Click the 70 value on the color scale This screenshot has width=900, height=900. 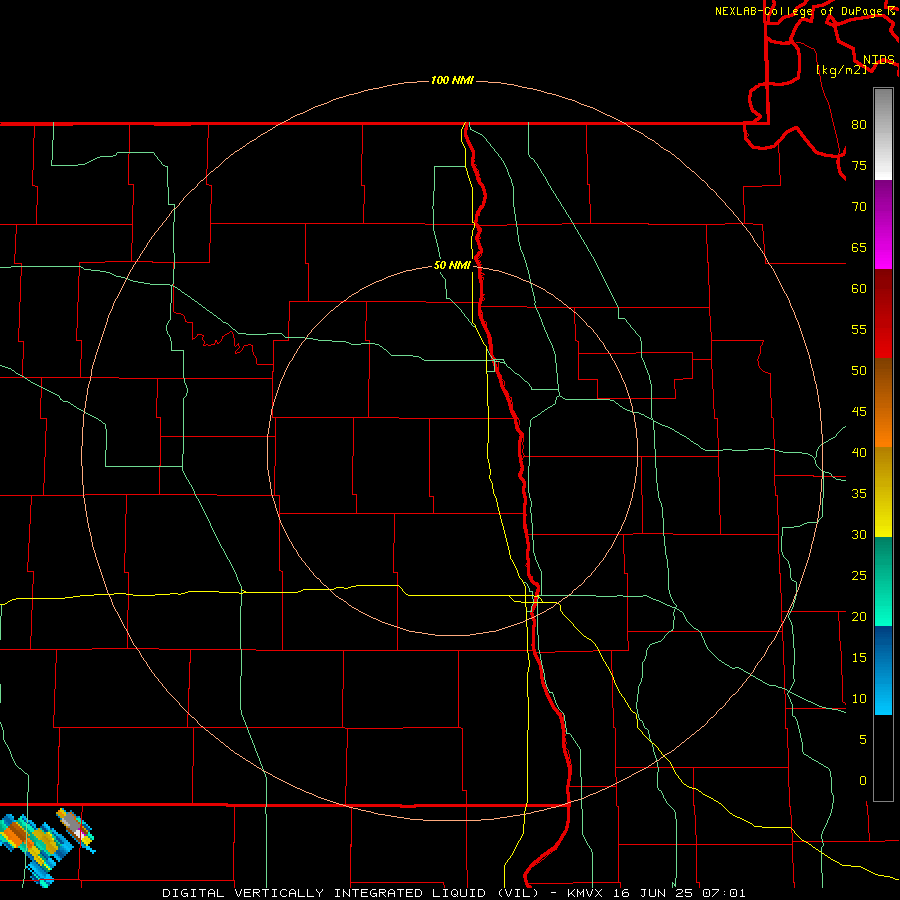pos(859,207)
